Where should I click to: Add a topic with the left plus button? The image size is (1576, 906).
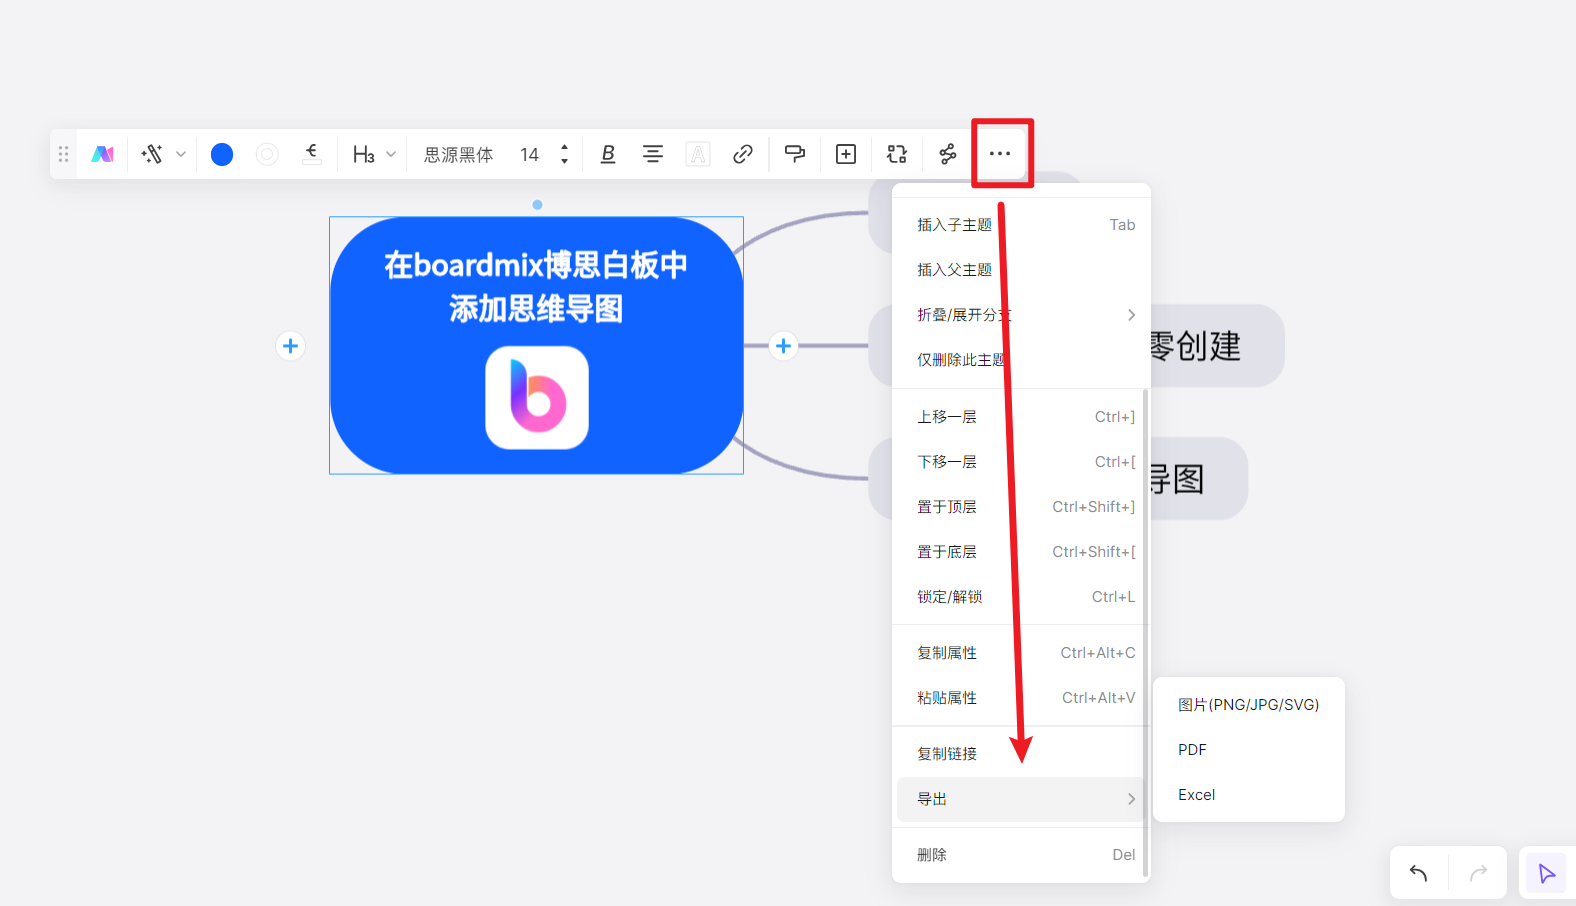(290, 346)
